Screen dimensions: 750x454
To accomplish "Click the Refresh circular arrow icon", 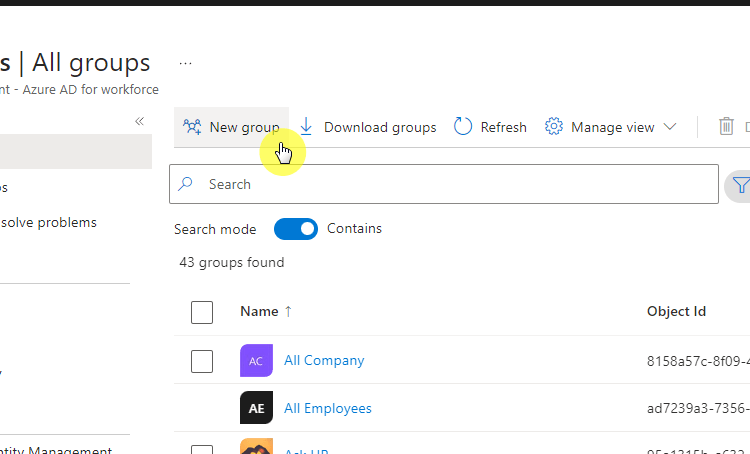I will coord(463,127).
